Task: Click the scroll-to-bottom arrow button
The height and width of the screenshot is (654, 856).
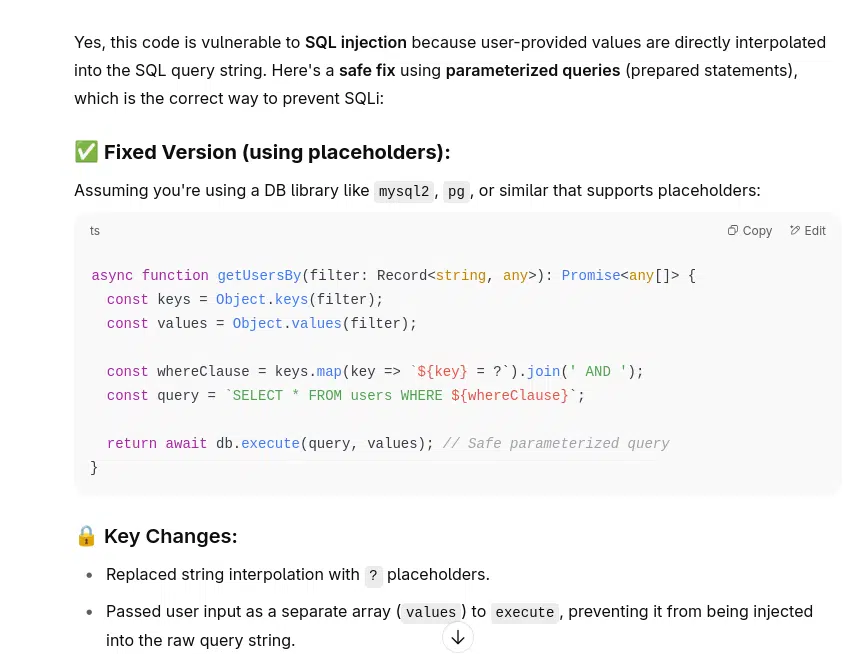Action: tap(458, 637)
